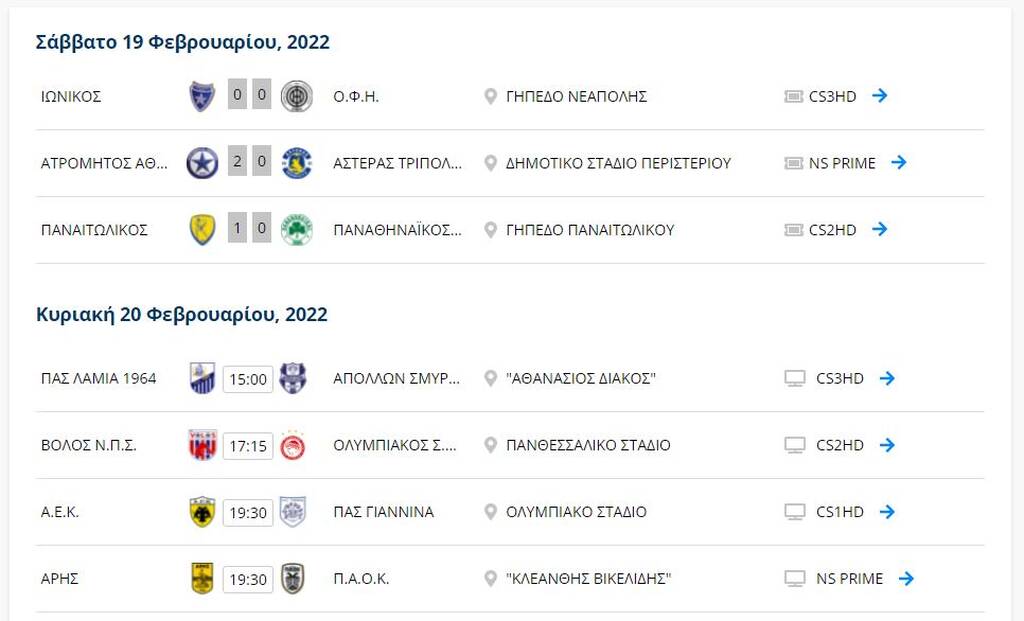Viewport: 1024px width, 621px height.
Task: Click the 15:00 kickoff time box
Action: click(x=248, y=379)
